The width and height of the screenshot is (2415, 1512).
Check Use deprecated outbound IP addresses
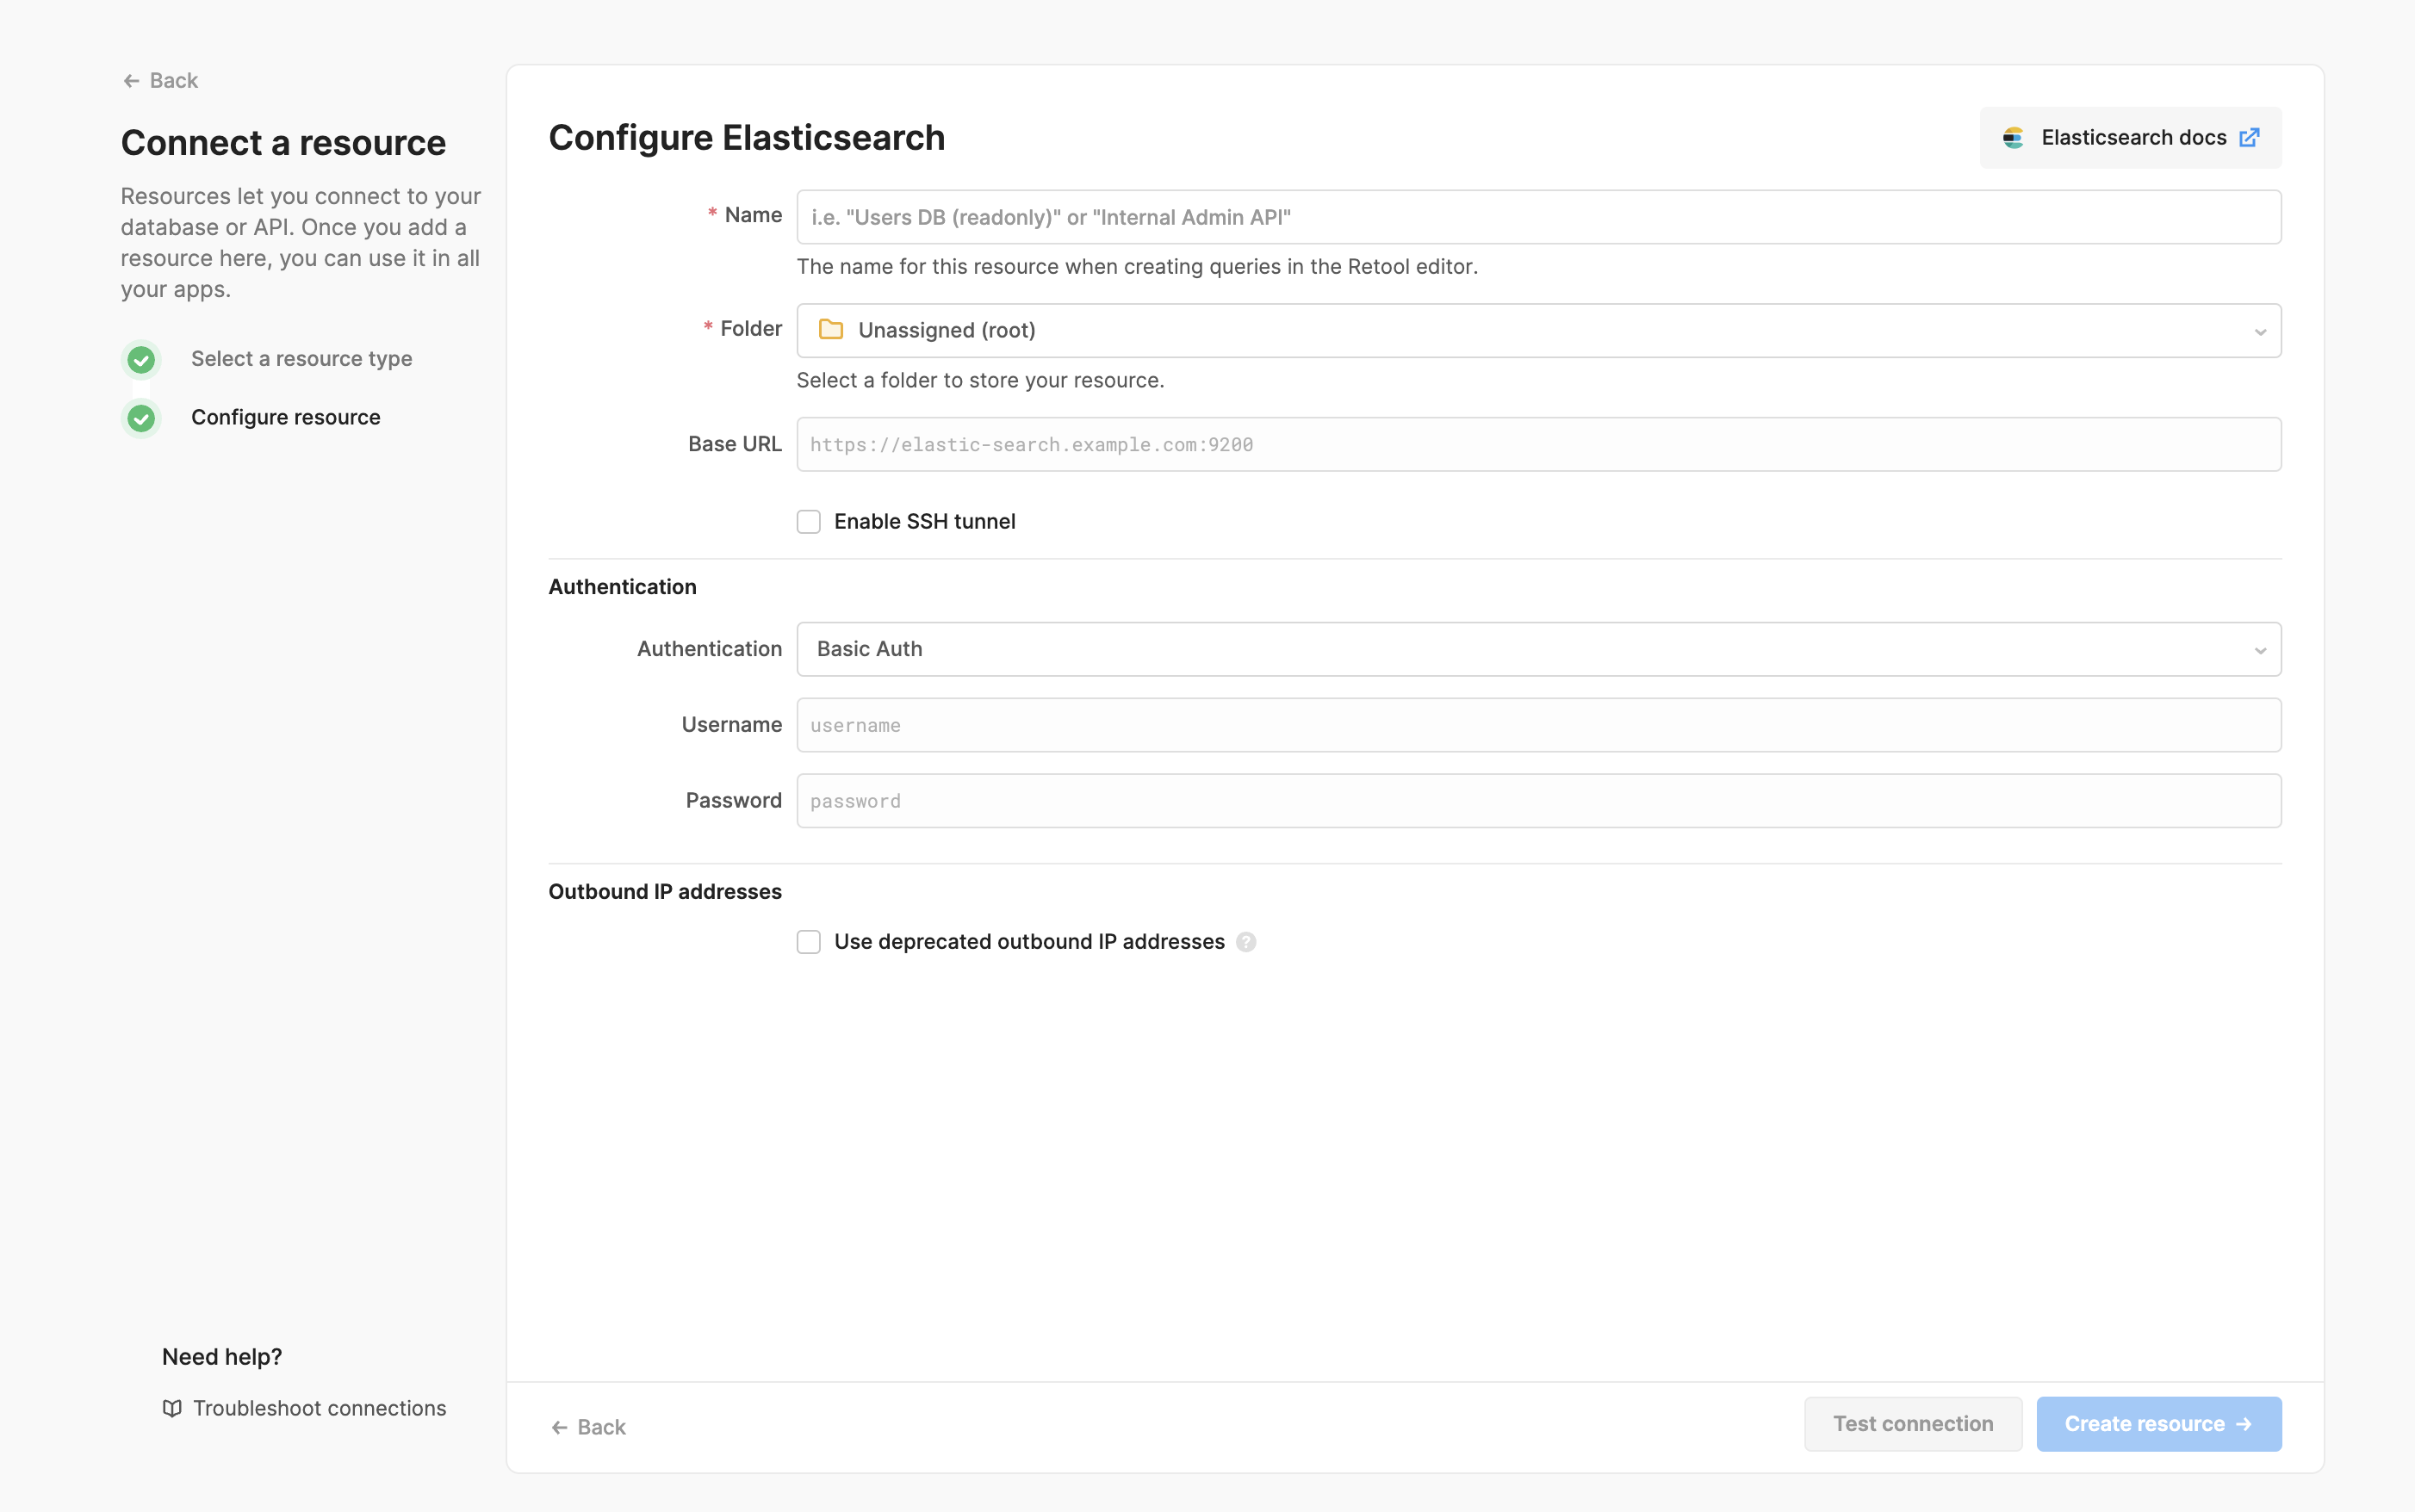808,941
